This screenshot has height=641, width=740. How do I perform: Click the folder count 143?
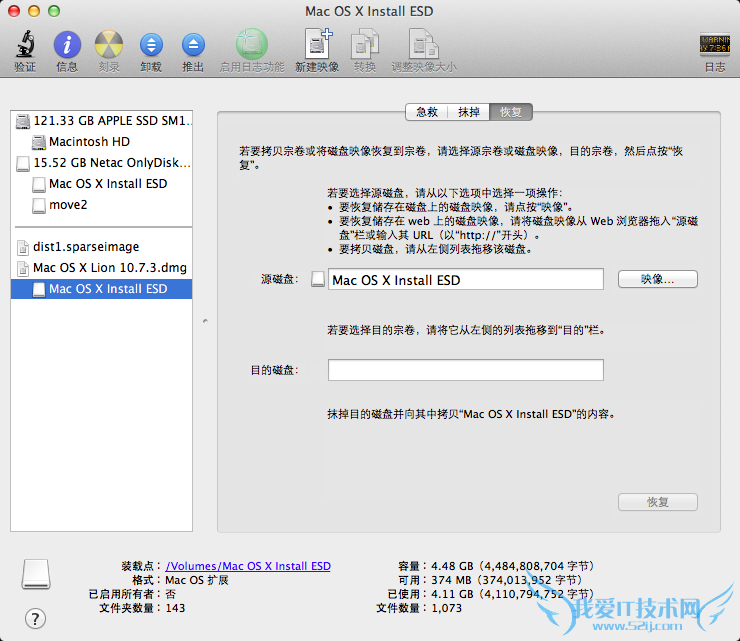[x=175, y=608]
